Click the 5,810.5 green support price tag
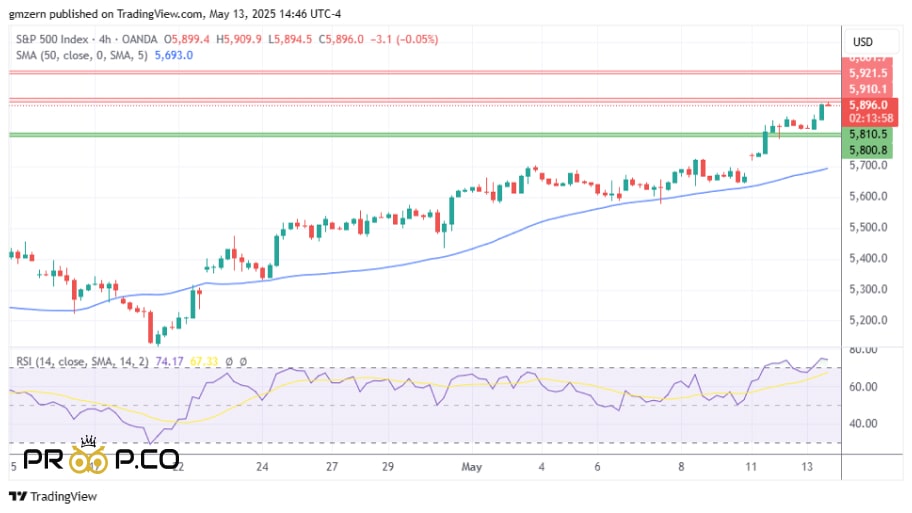This screenshot has width=912, height=513. [868, 134]
